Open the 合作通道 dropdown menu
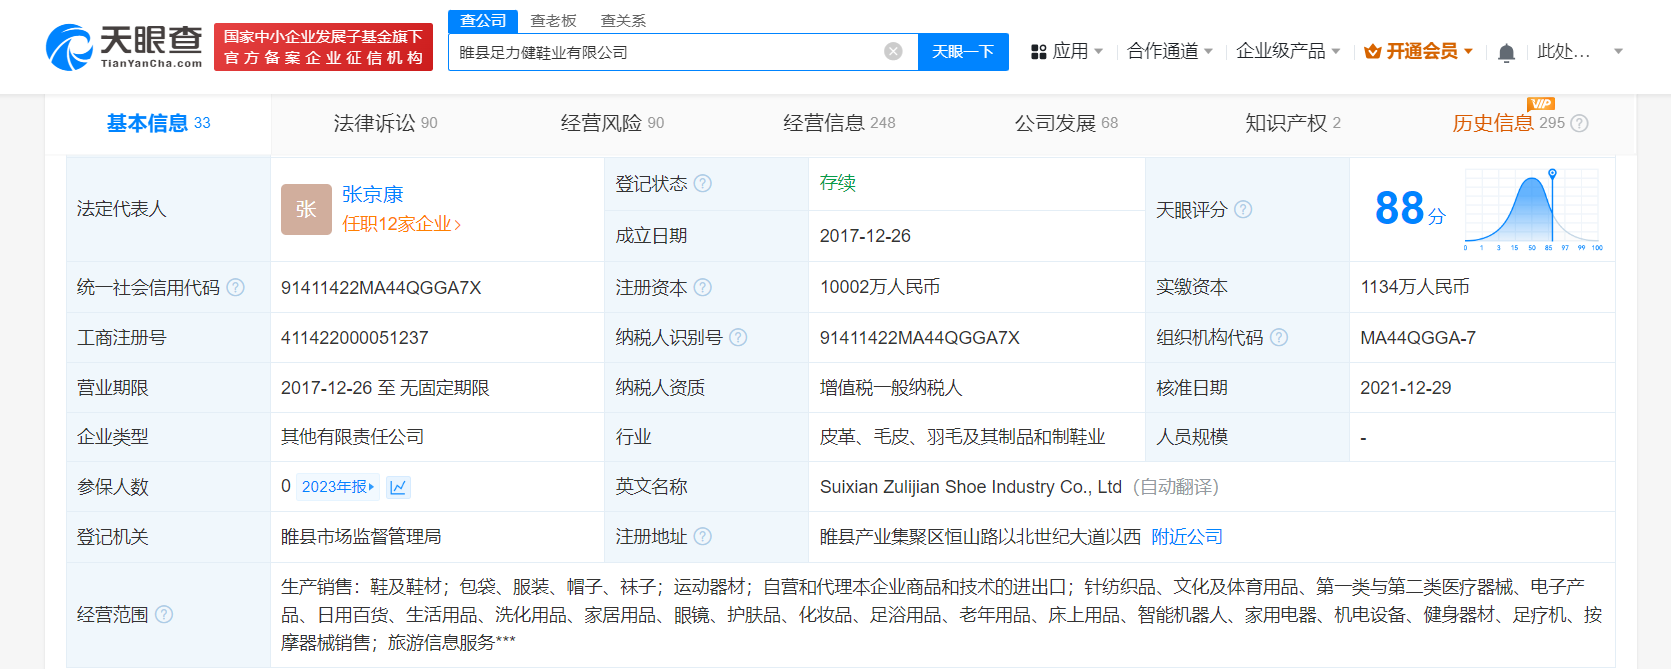This screenshot has width=1671, height=669. tap(1170, 51)
